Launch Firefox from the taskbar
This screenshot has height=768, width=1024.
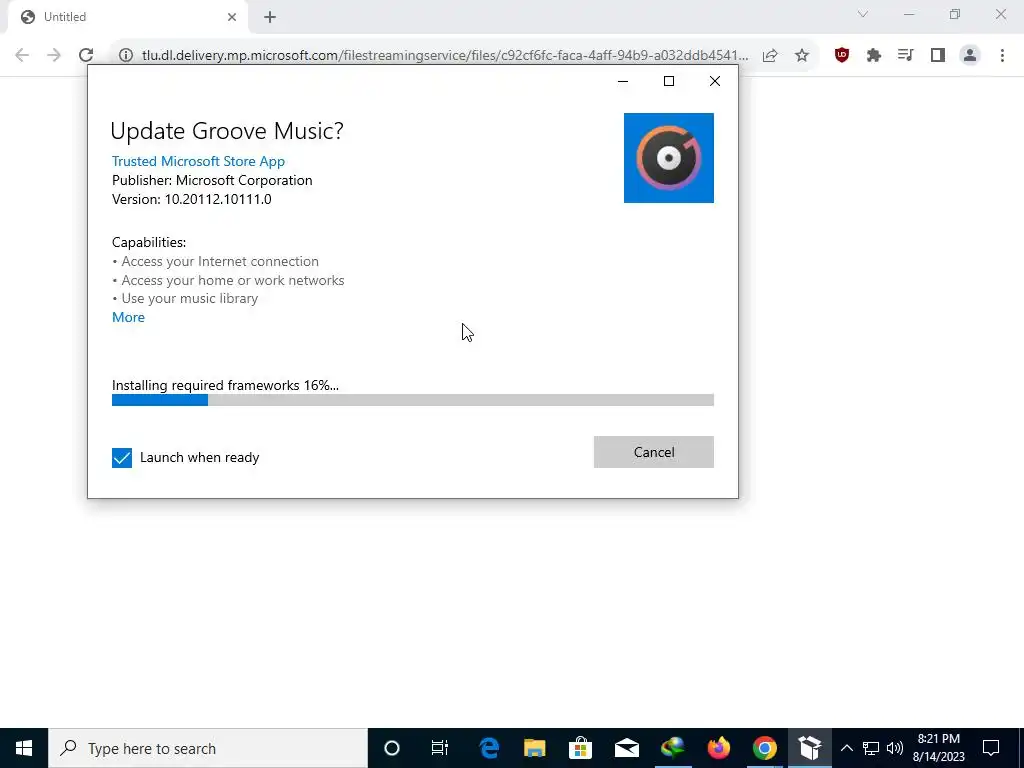pyautogui.click(x=718, y=748)
